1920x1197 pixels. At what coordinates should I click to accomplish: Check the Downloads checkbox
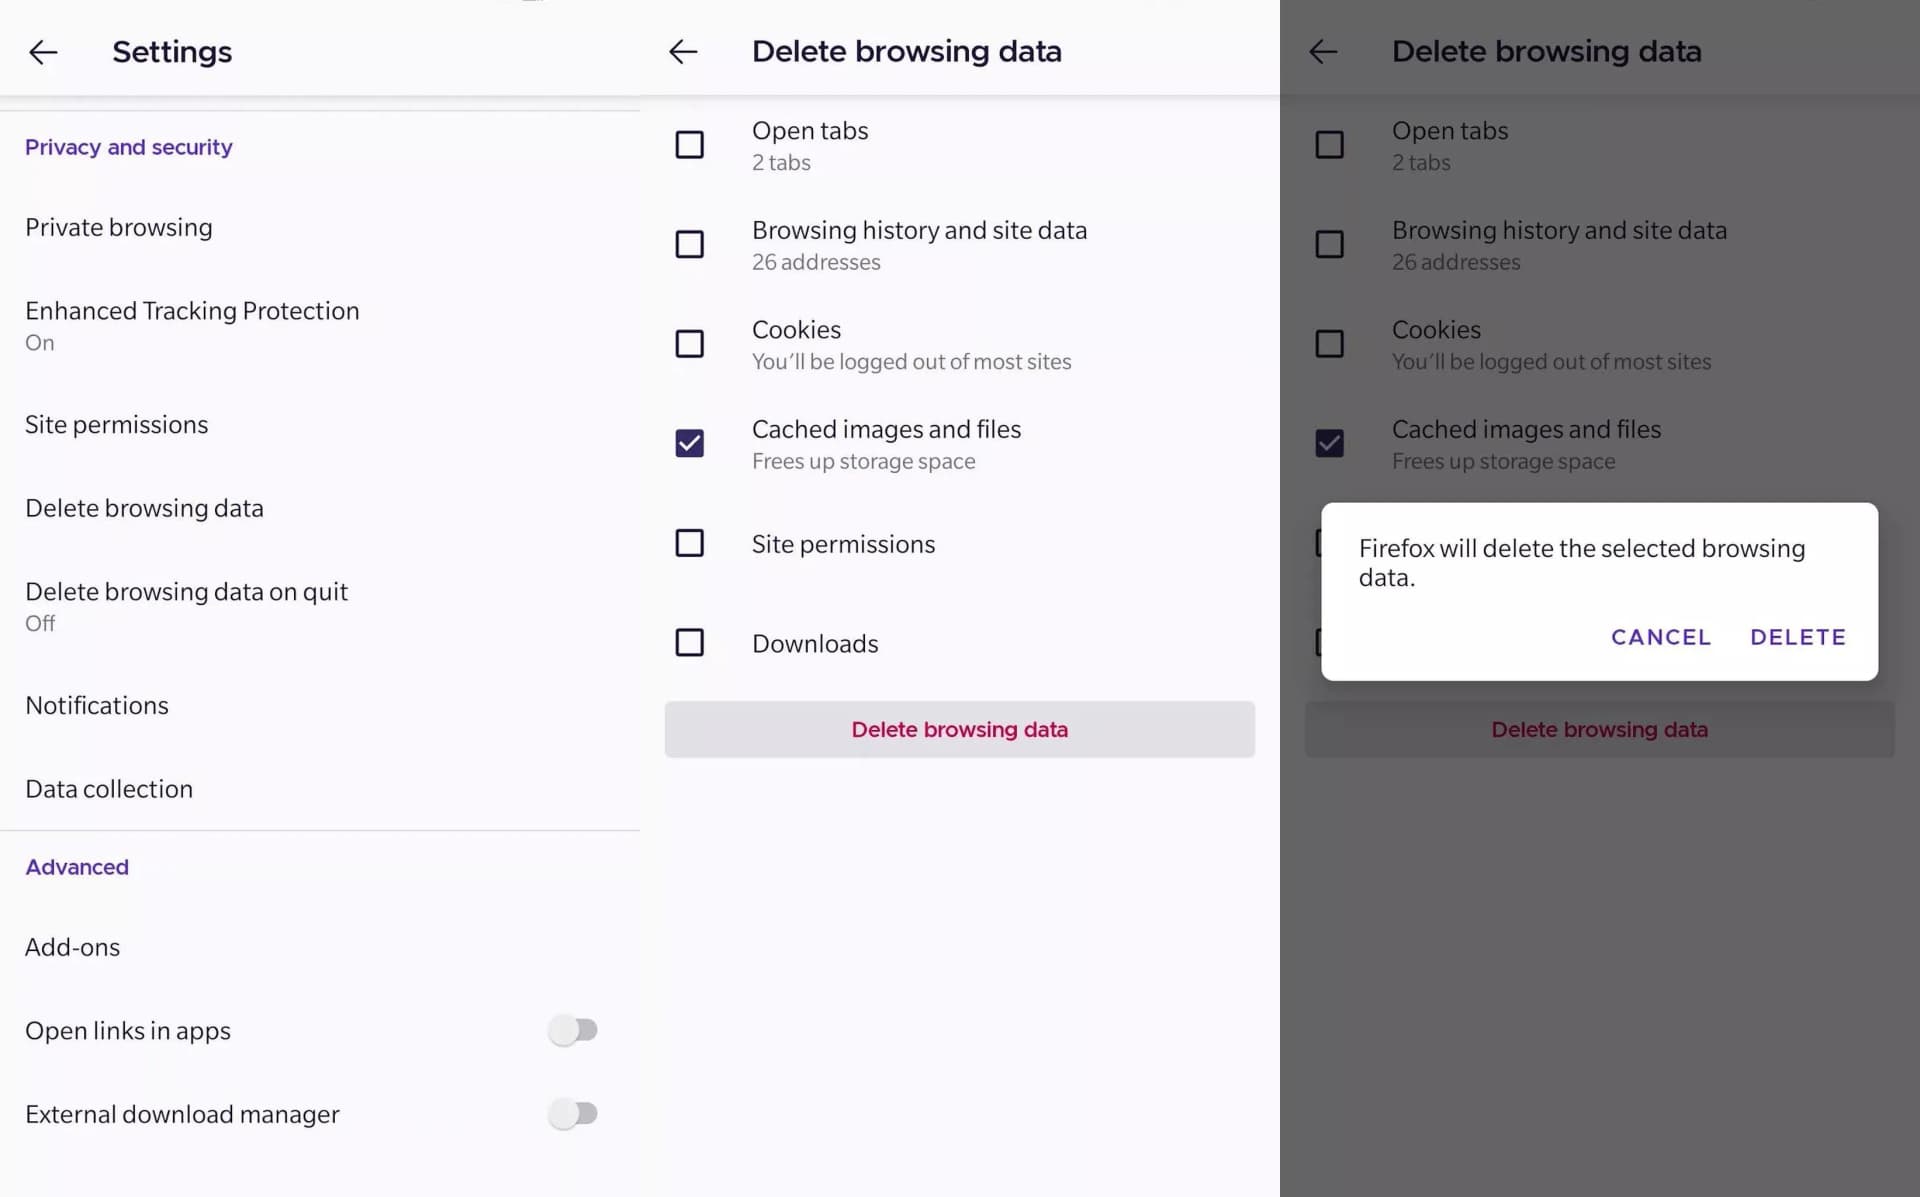click(x=689, y=643)
